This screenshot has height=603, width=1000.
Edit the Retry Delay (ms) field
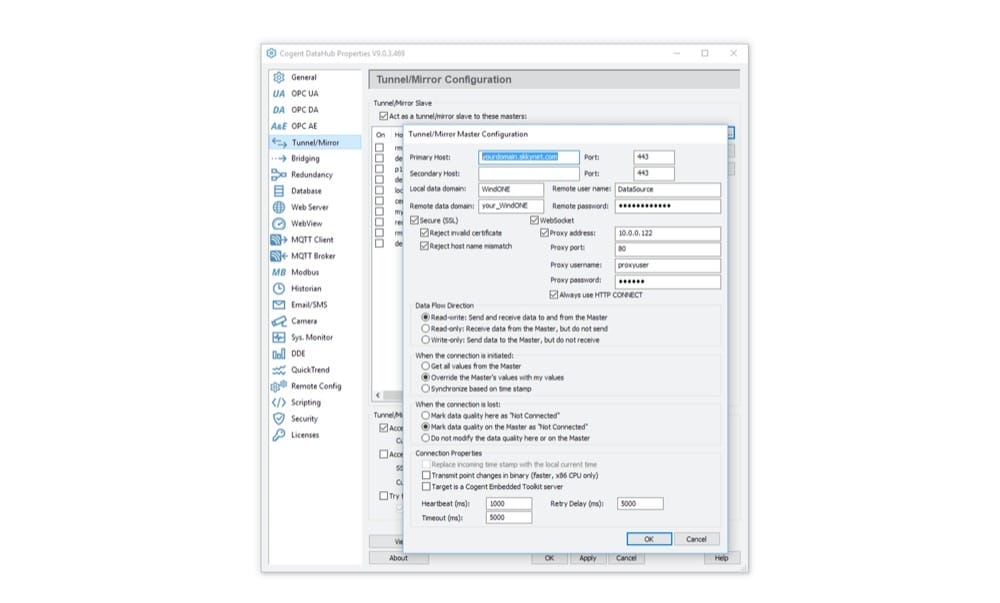tap(640, 504)
